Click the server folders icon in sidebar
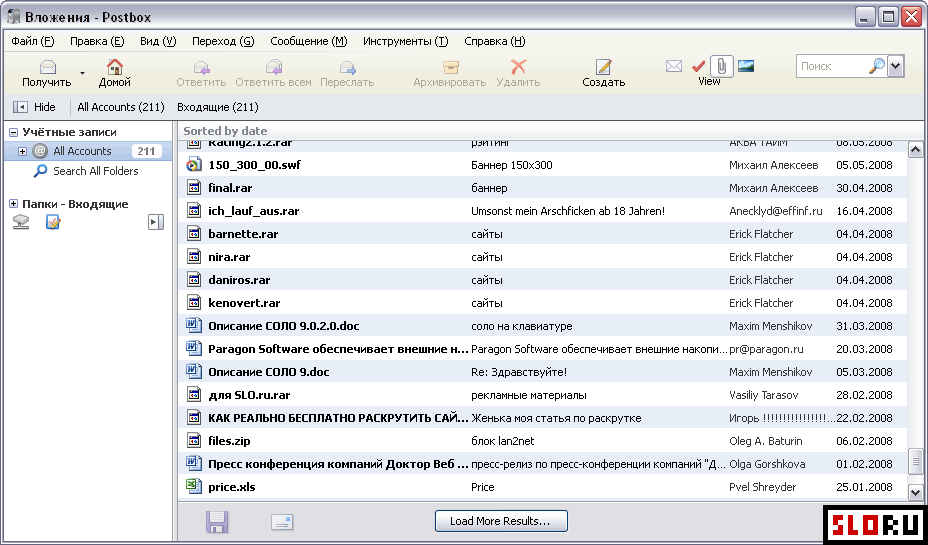 [x=21, y=222]
